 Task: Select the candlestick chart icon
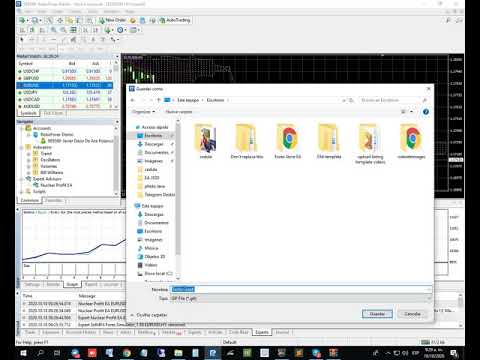pyautogui.click(x=32, y=30)
